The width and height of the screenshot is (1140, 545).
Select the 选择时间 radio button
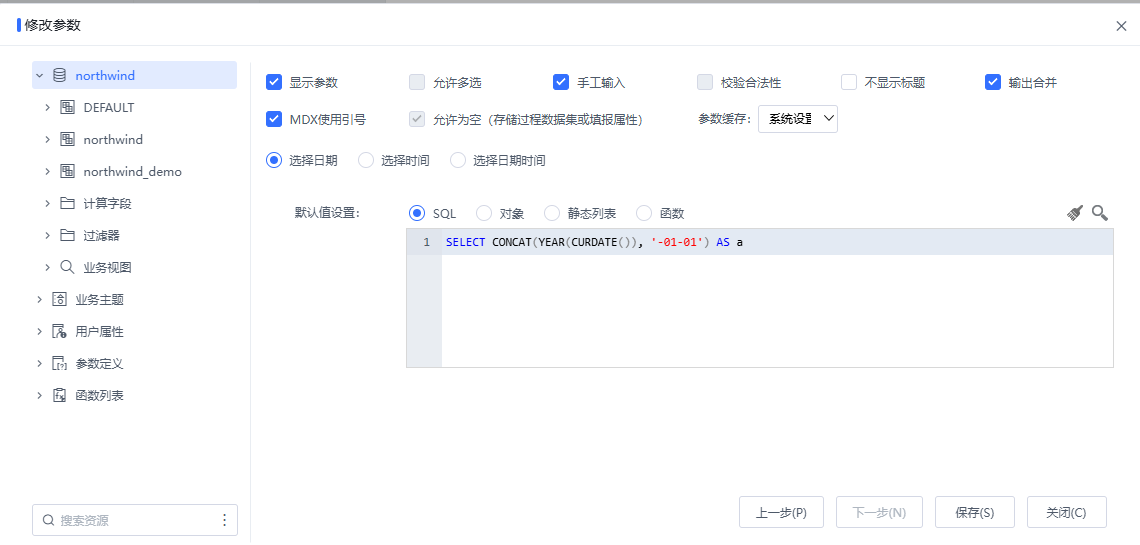point(366,161)
